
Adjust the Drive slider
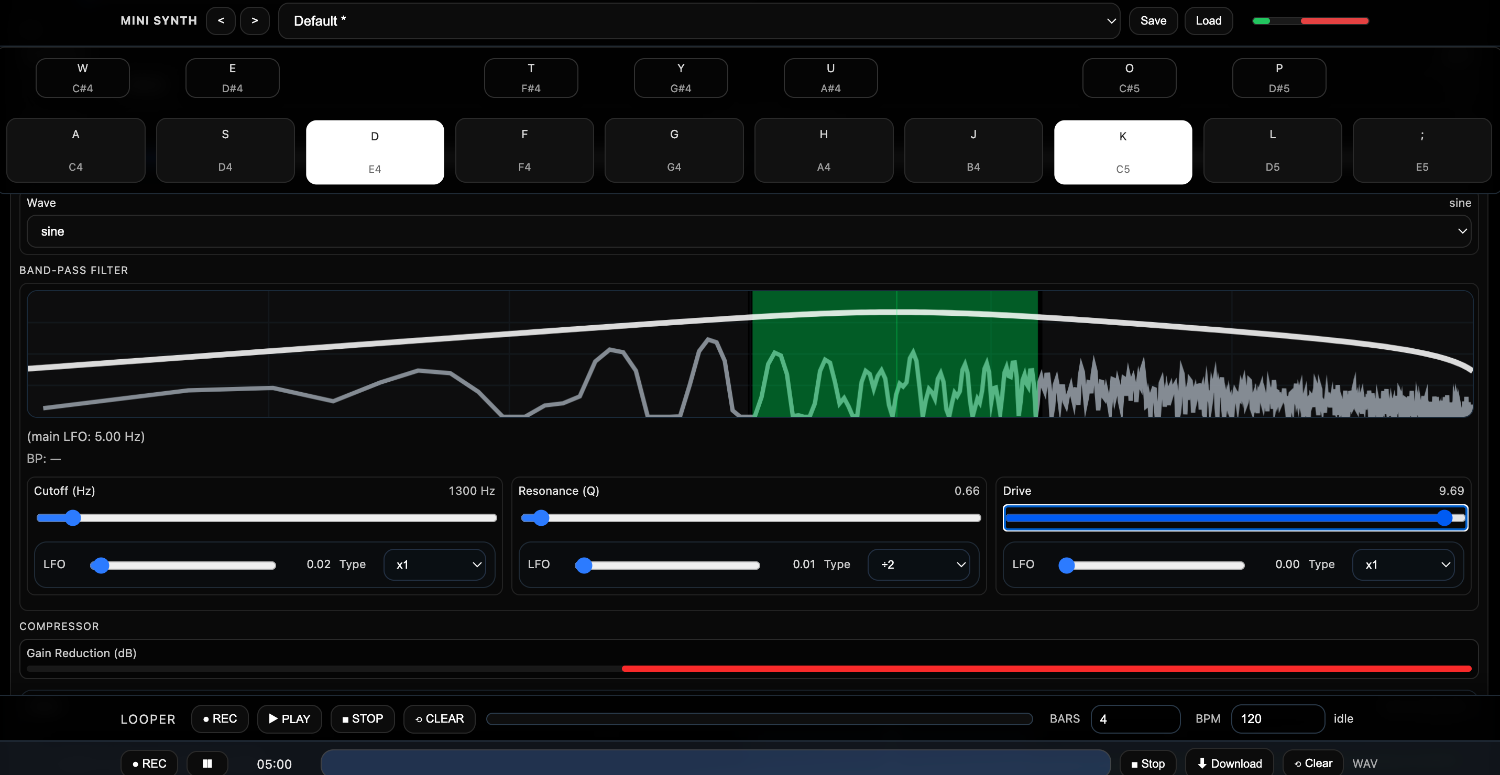tap(1236, 518)
